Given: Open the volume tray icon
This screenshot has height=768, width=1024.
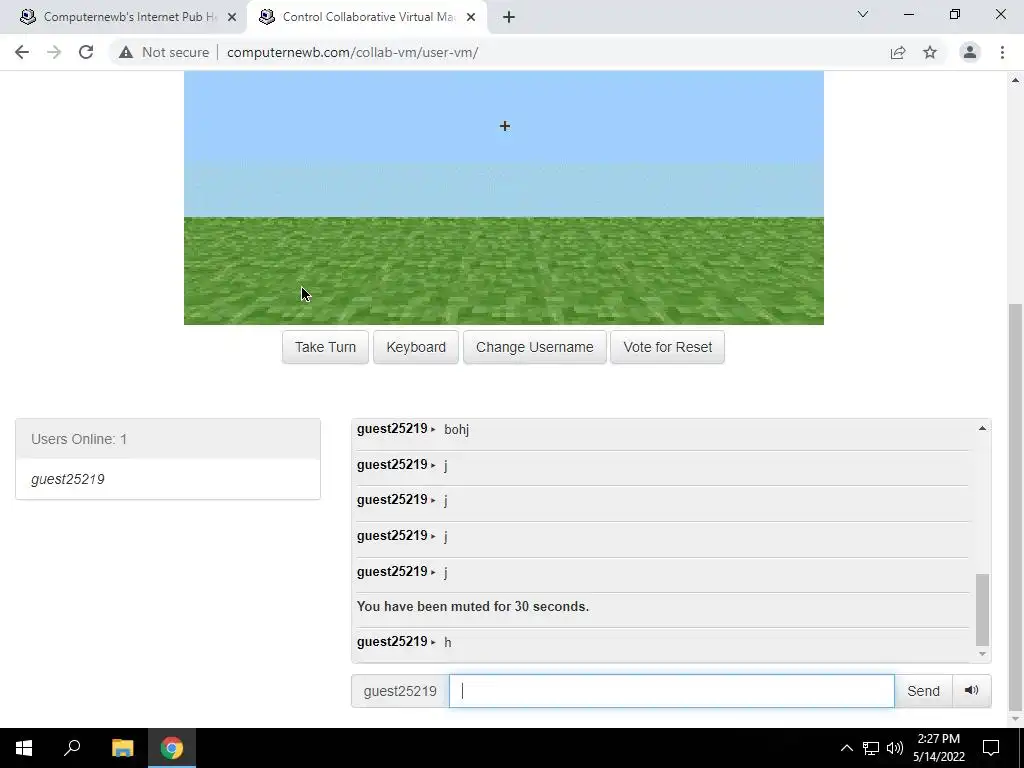Looking at the screenshot, I should click(x=895, y=748).
